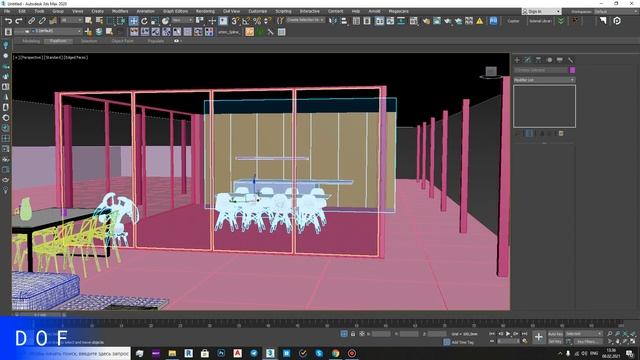Image resolution: width=640 pixels, height=360 pixels.
Task: Choose the Rectangular Selection Region tool
Action: tap(110, 21)
